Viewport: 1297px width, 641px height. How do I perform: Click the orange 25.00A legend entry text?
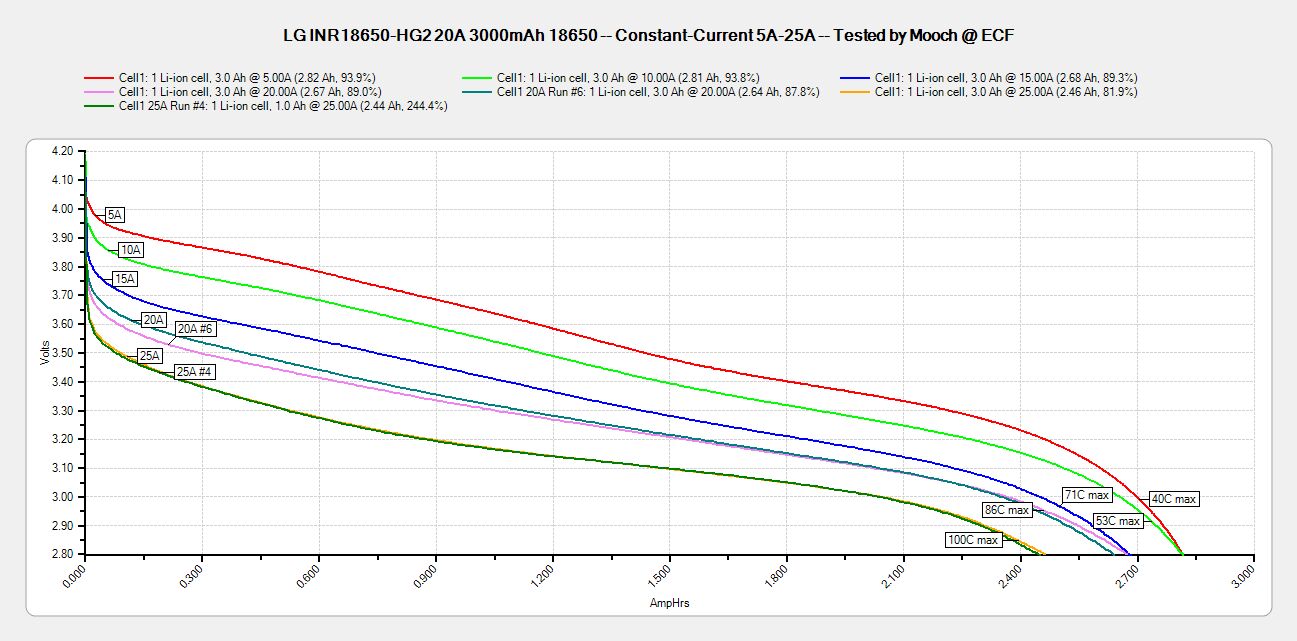click(1006, 92)
